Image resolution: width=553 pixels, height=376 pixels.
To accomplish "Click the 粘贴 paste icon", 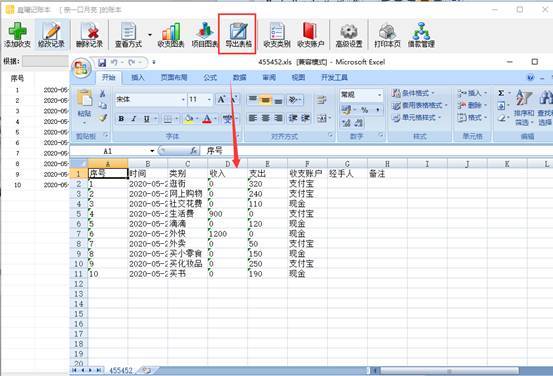I will click(x=85, y=98).
